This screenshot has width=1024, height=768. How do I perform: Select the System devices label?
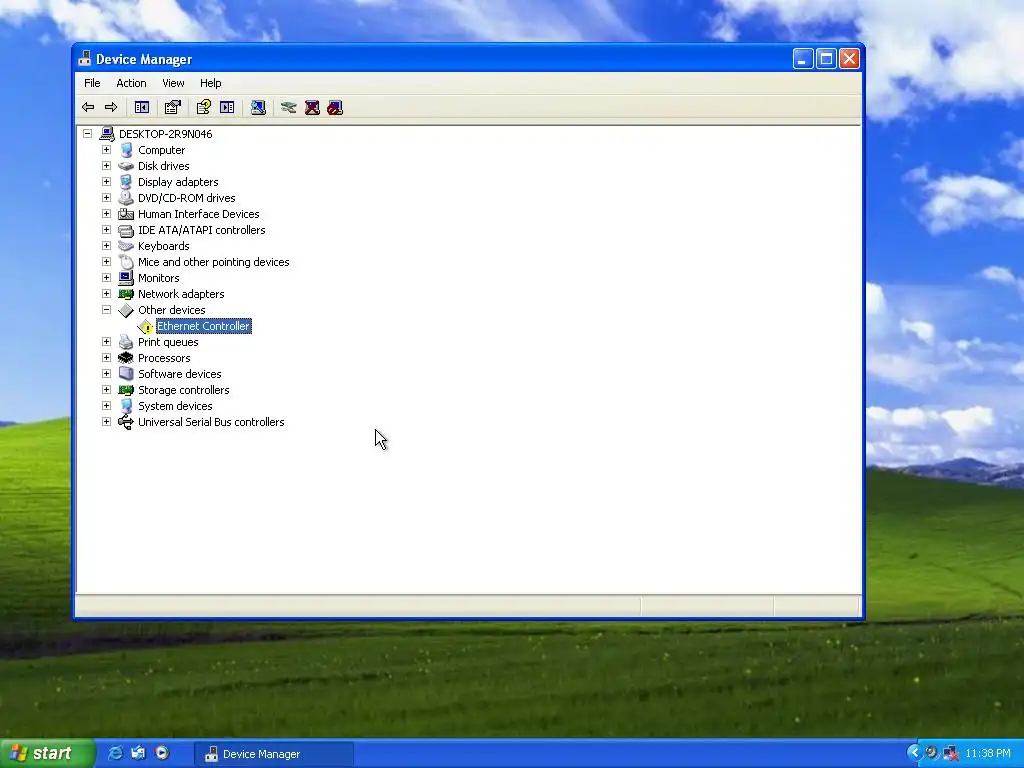(x=175, y=406)
